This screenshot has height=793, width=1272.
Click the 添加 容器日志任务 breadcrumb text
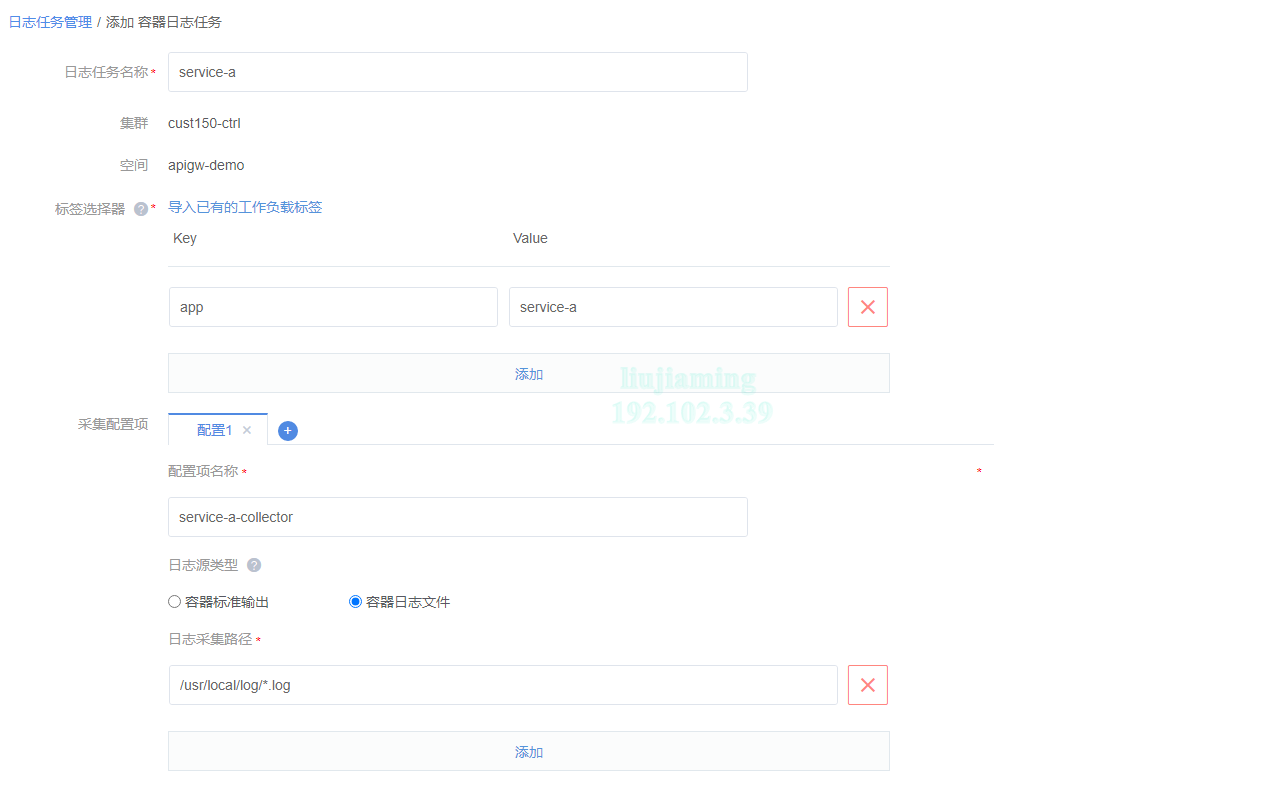[164, 21]
